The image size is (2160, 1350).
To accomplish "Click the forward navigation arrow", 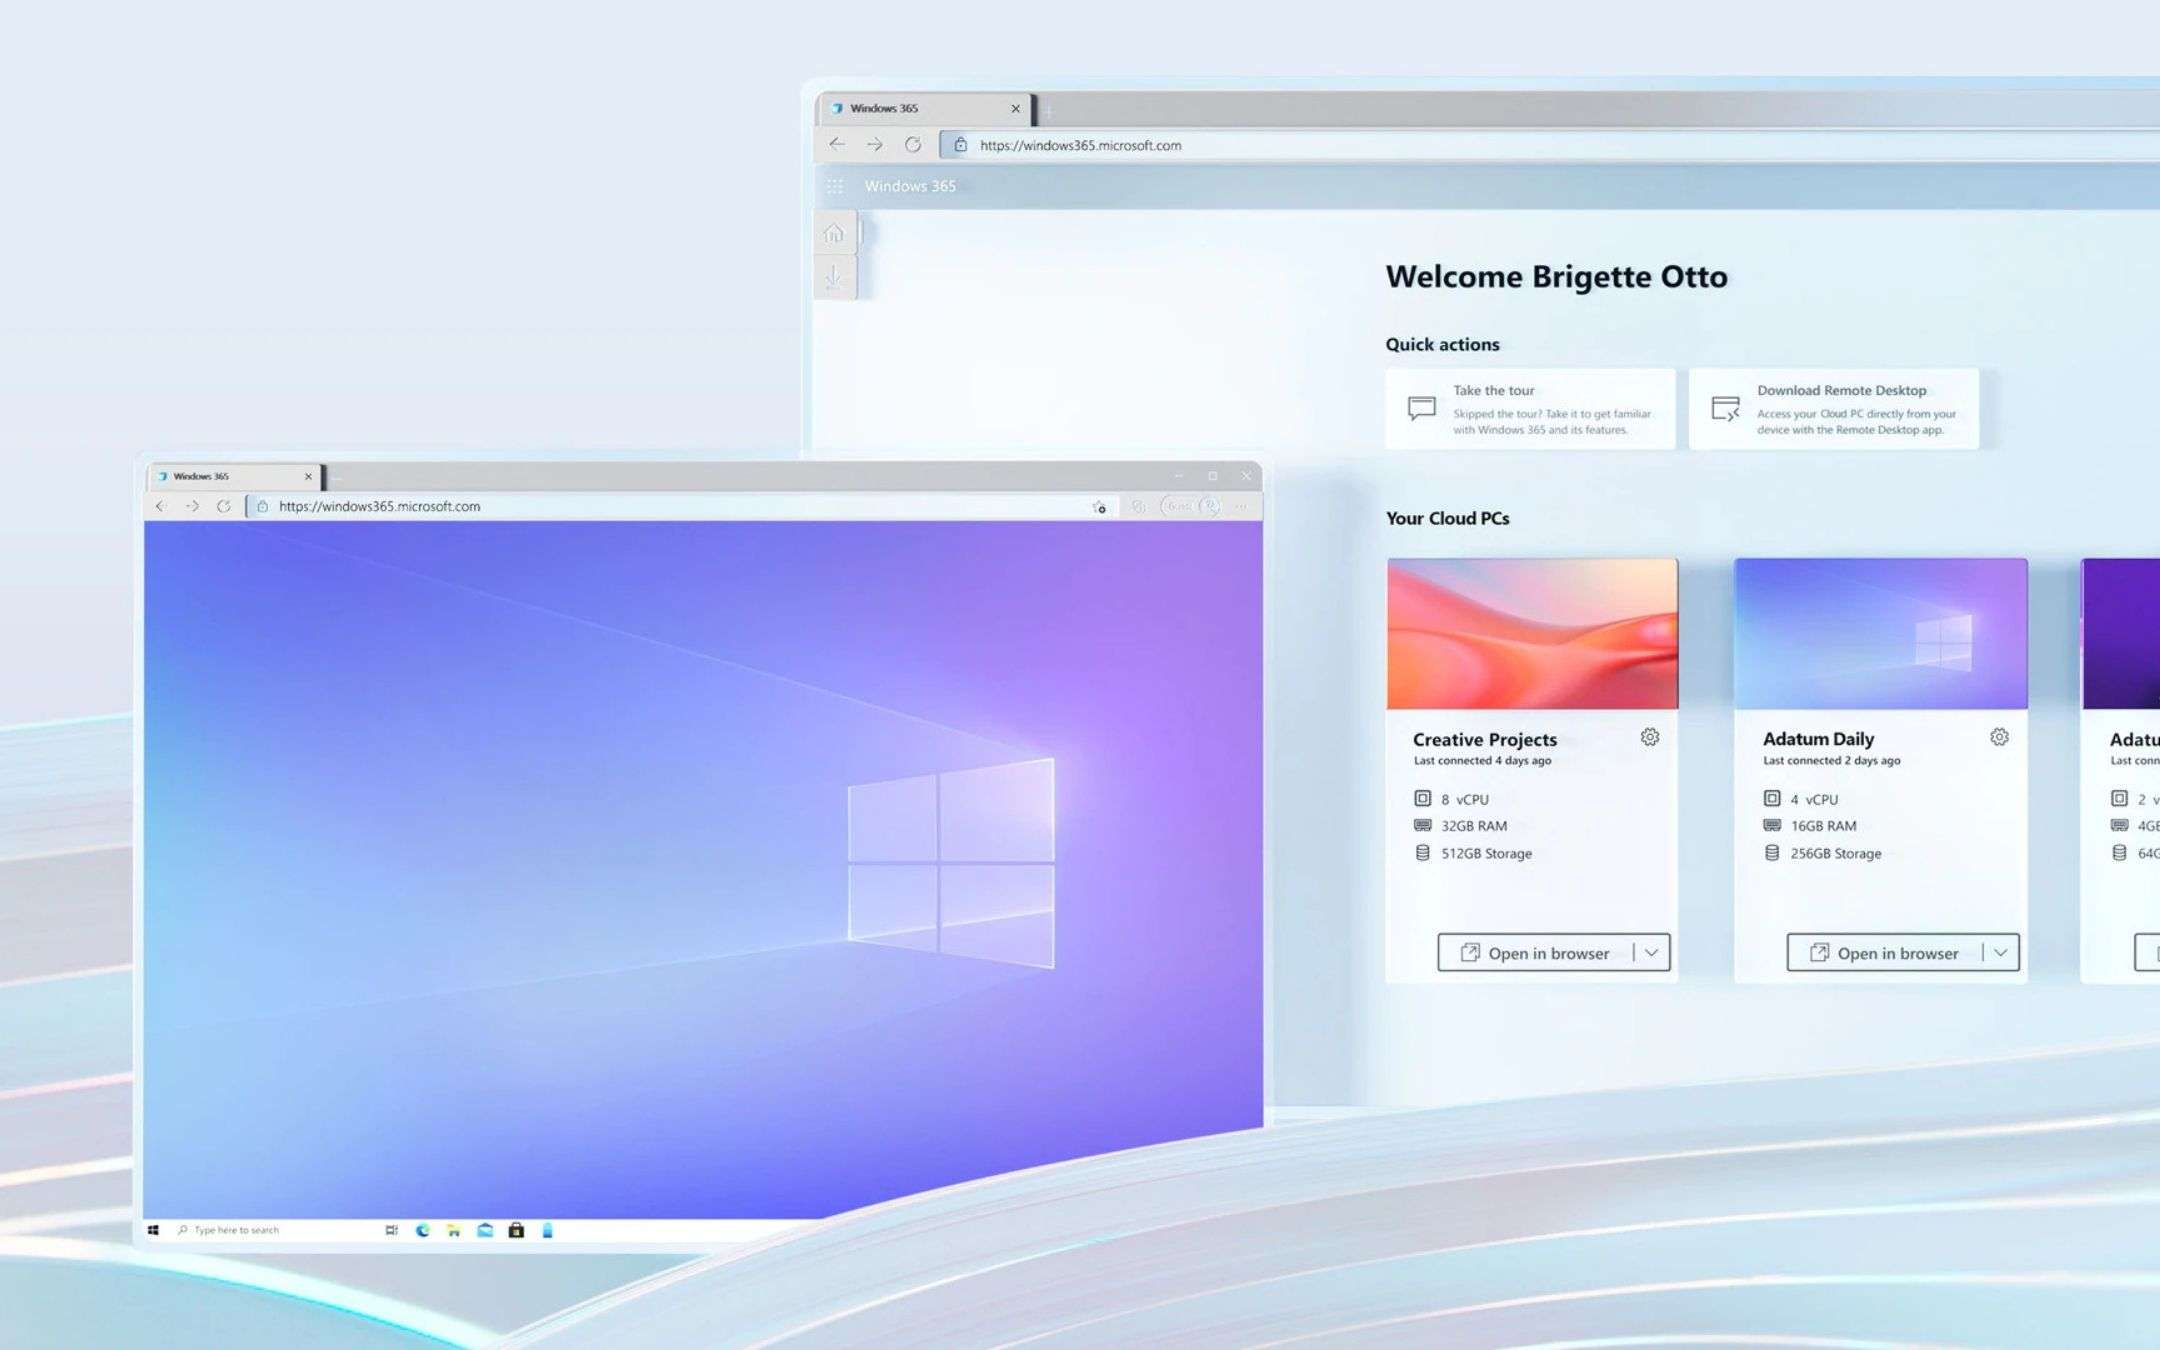I will tap(874, 145).
